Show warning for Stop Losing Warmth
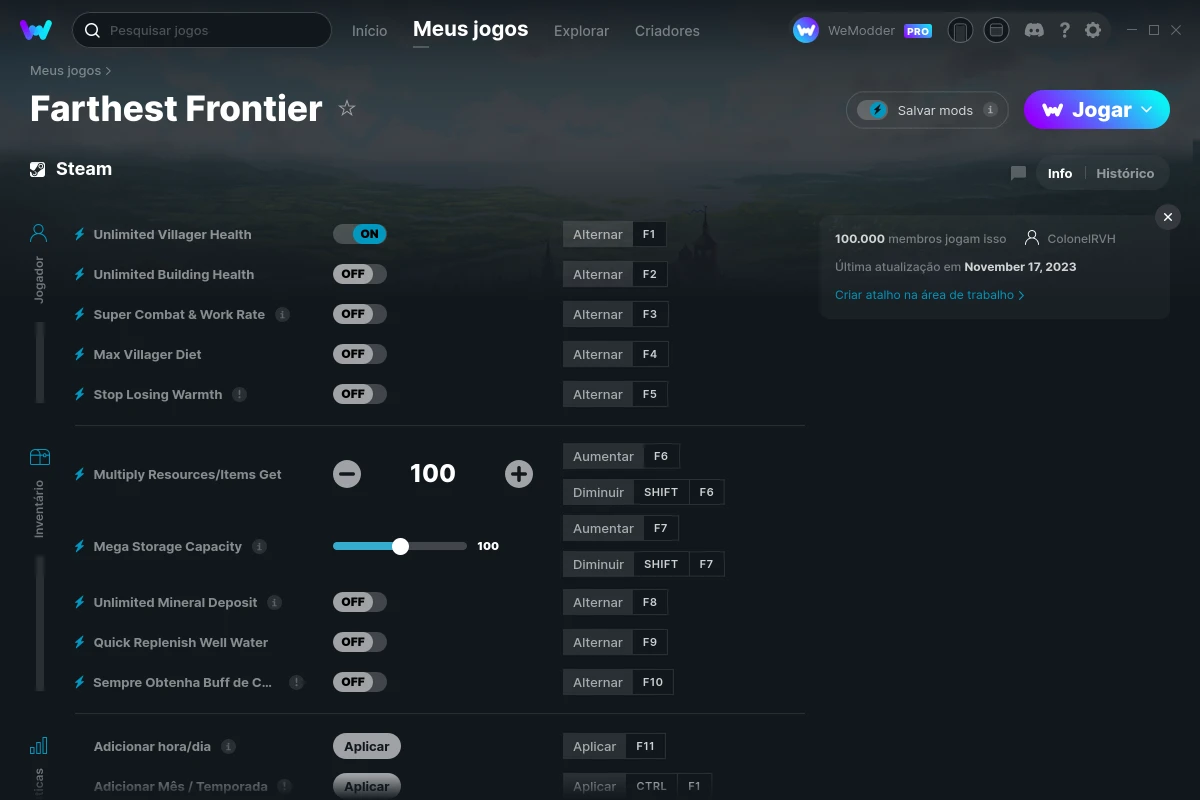1200x800 pixels. [x=239, y=394]
